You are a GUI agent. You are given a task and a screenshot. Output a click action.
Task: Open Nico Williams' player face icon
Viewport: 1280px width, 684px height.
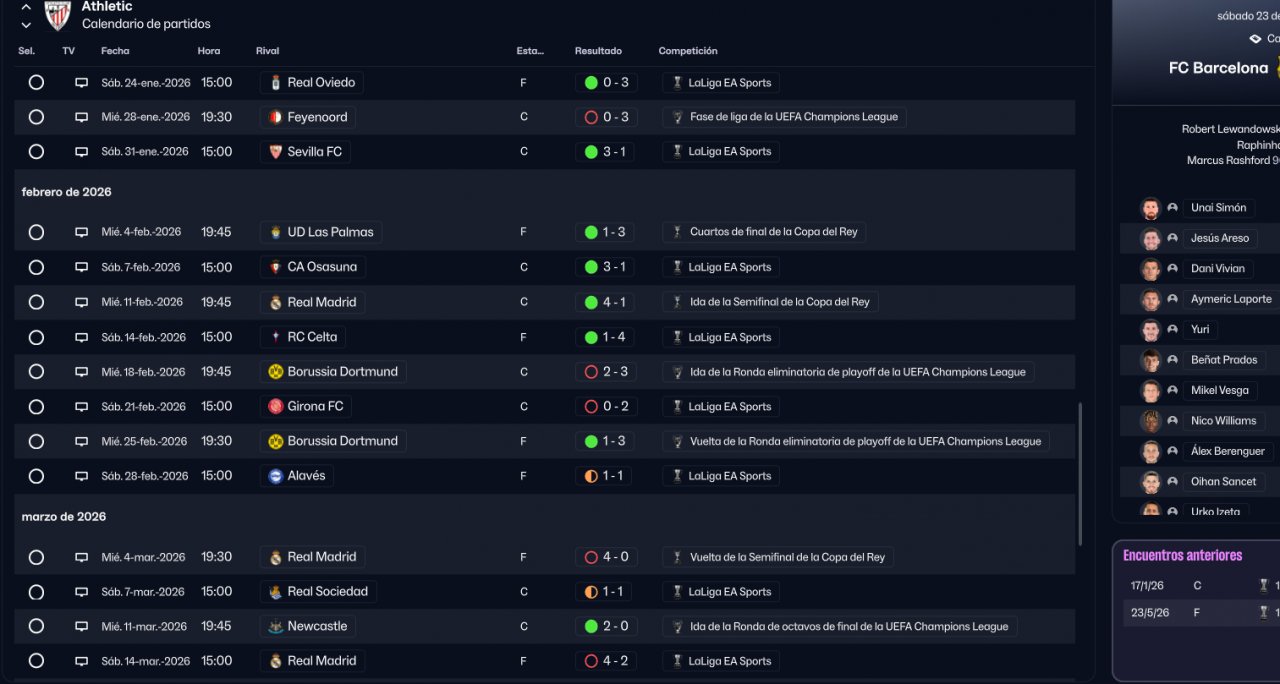(1151, 421)
